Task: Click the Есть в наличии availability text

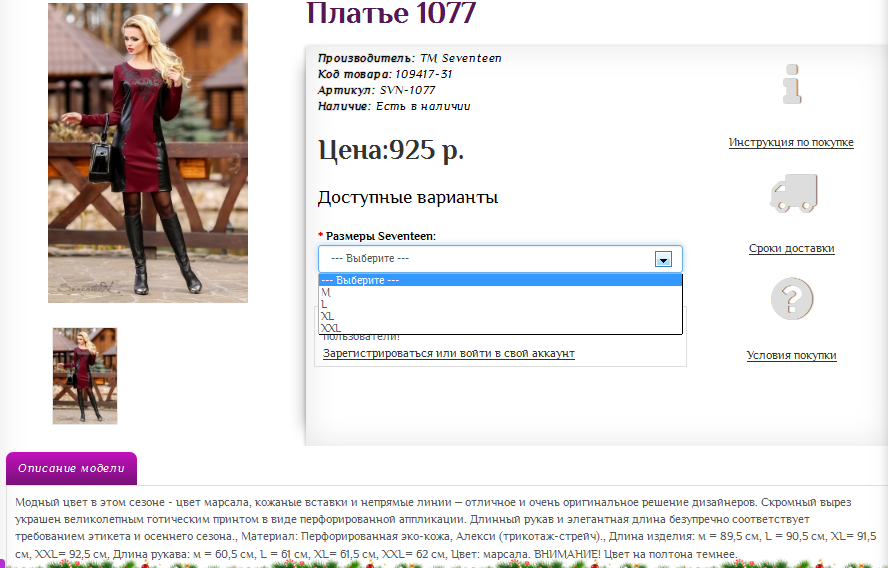Action: pos(423,106)
